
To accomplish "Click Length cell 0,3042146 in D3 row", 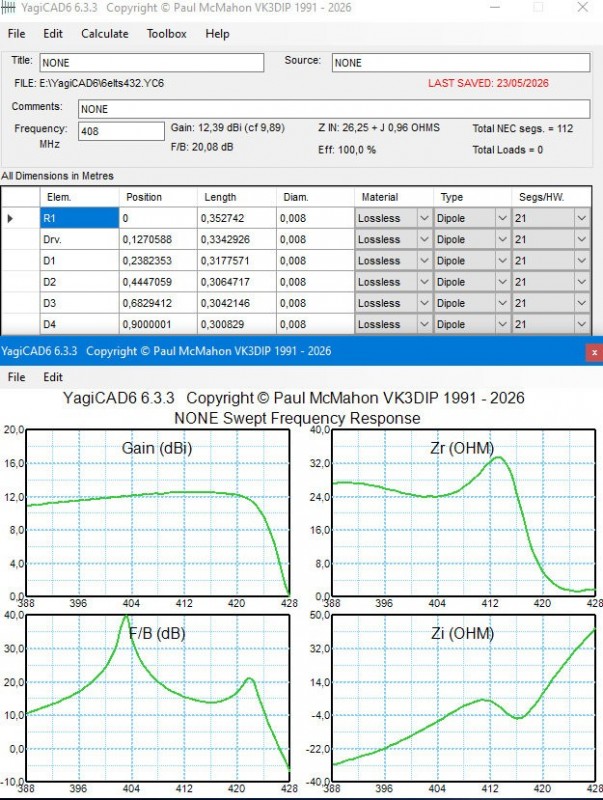I will click(237, 303).
